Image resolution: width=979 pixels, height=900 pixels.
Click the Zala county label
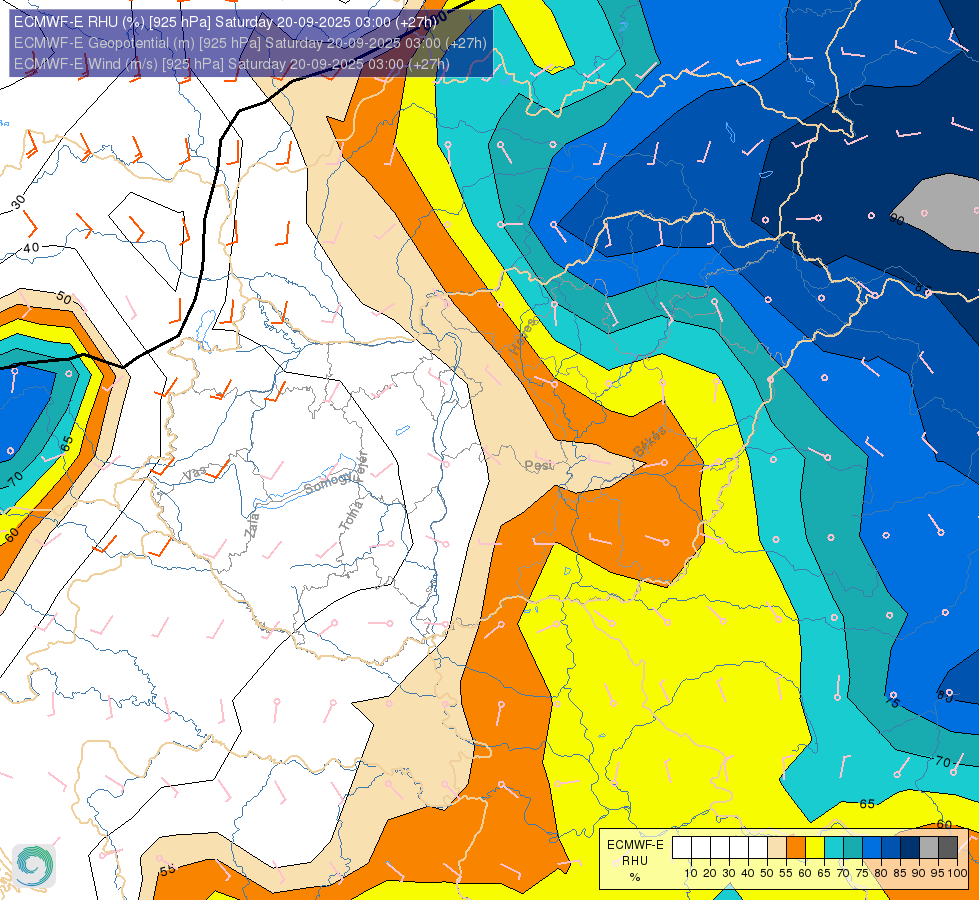click(252, 525)
